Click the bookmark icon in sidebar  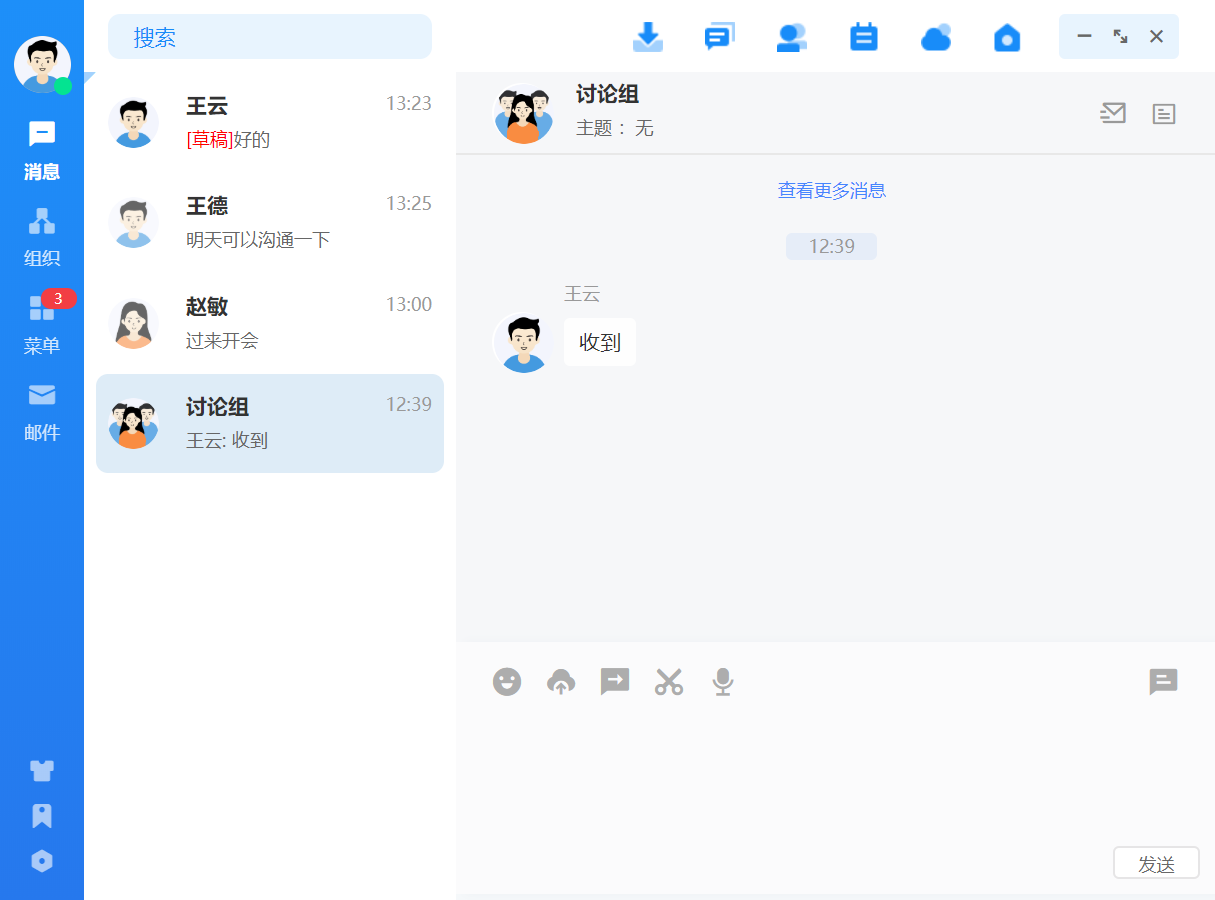click(x=42, y=816)
